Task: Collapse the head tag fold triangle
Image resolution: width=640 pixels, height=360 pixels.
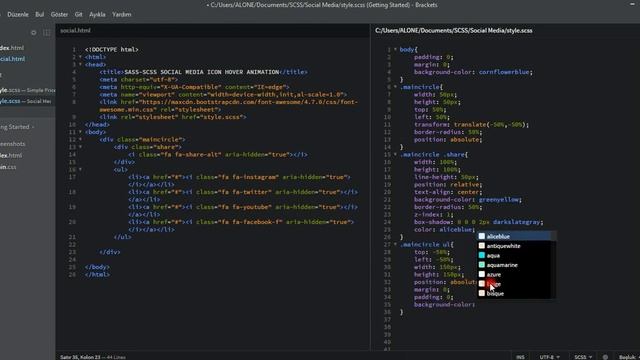Action: tap(80, 64)
